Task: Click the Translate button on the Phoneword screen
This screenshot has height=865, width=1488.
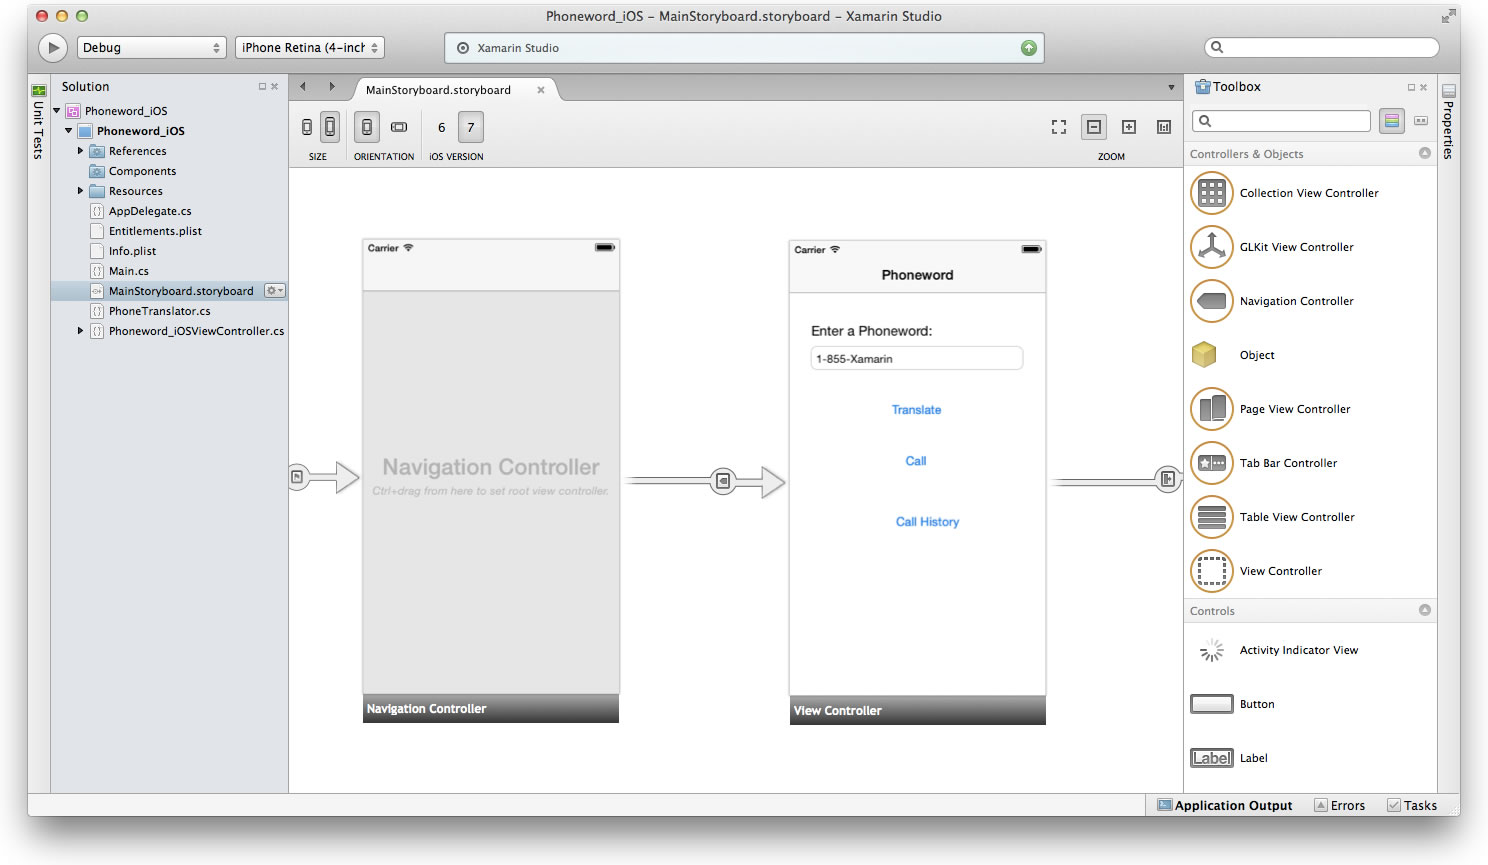Action: (x=916, y=410)
